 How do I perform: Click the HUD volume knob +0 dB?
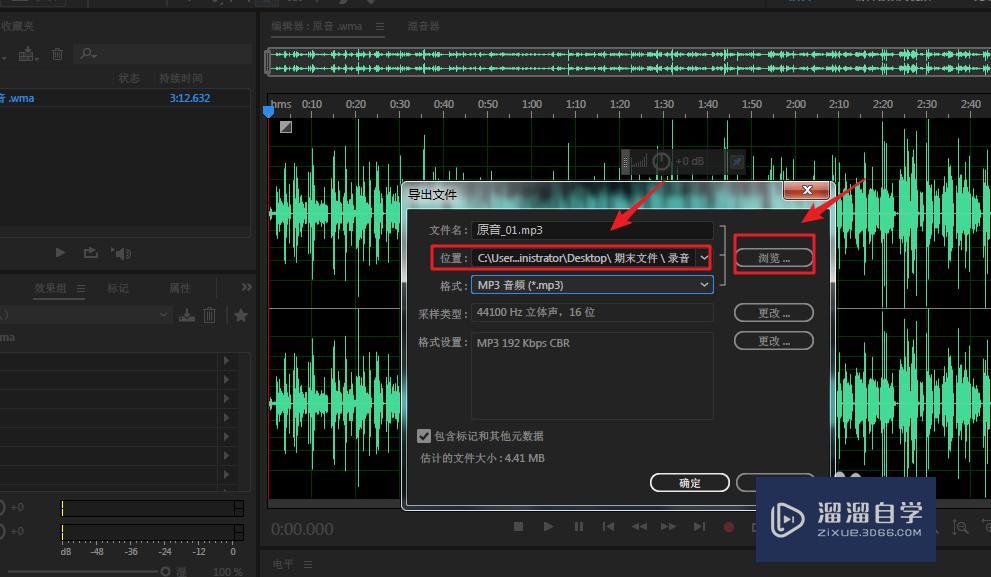(661, 162)
